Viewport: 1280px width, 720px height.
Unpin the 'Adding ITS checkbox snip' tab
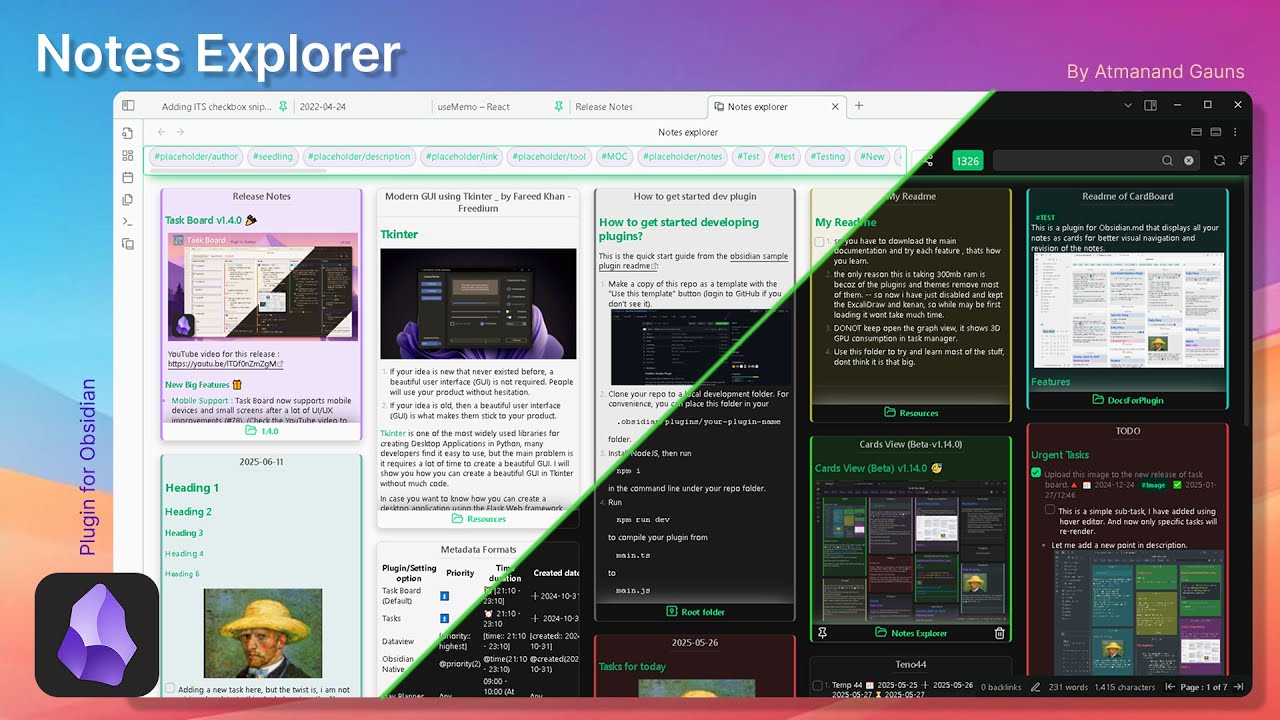click(283, 106)
